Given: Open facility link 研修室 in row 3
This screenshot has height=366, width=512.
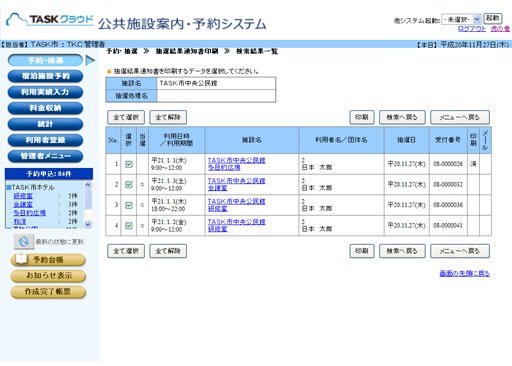Looking at the screenshot, I should [x=217, y=209].
